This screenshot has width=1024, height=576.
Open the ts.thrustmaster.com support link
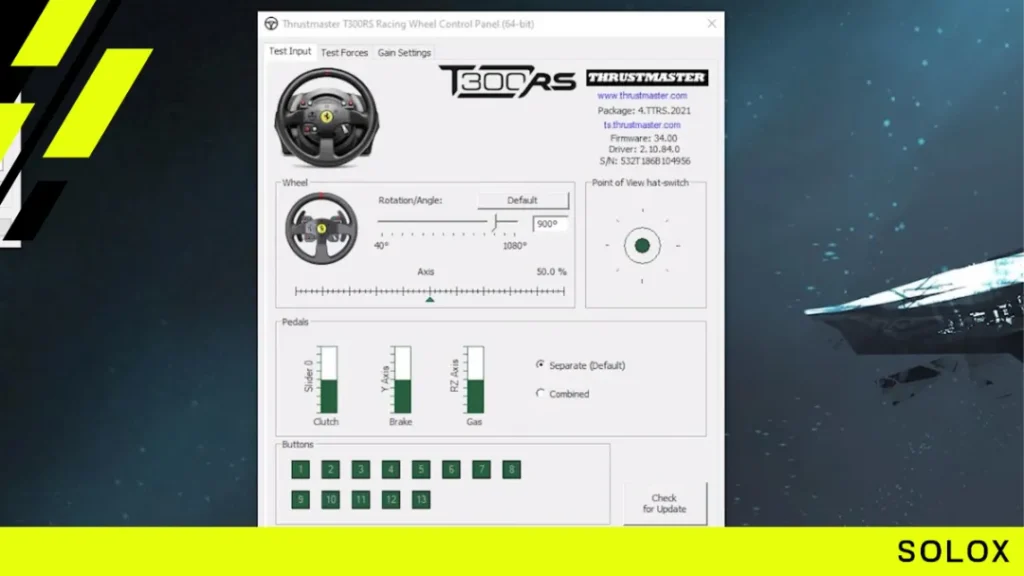pos(642,125)
